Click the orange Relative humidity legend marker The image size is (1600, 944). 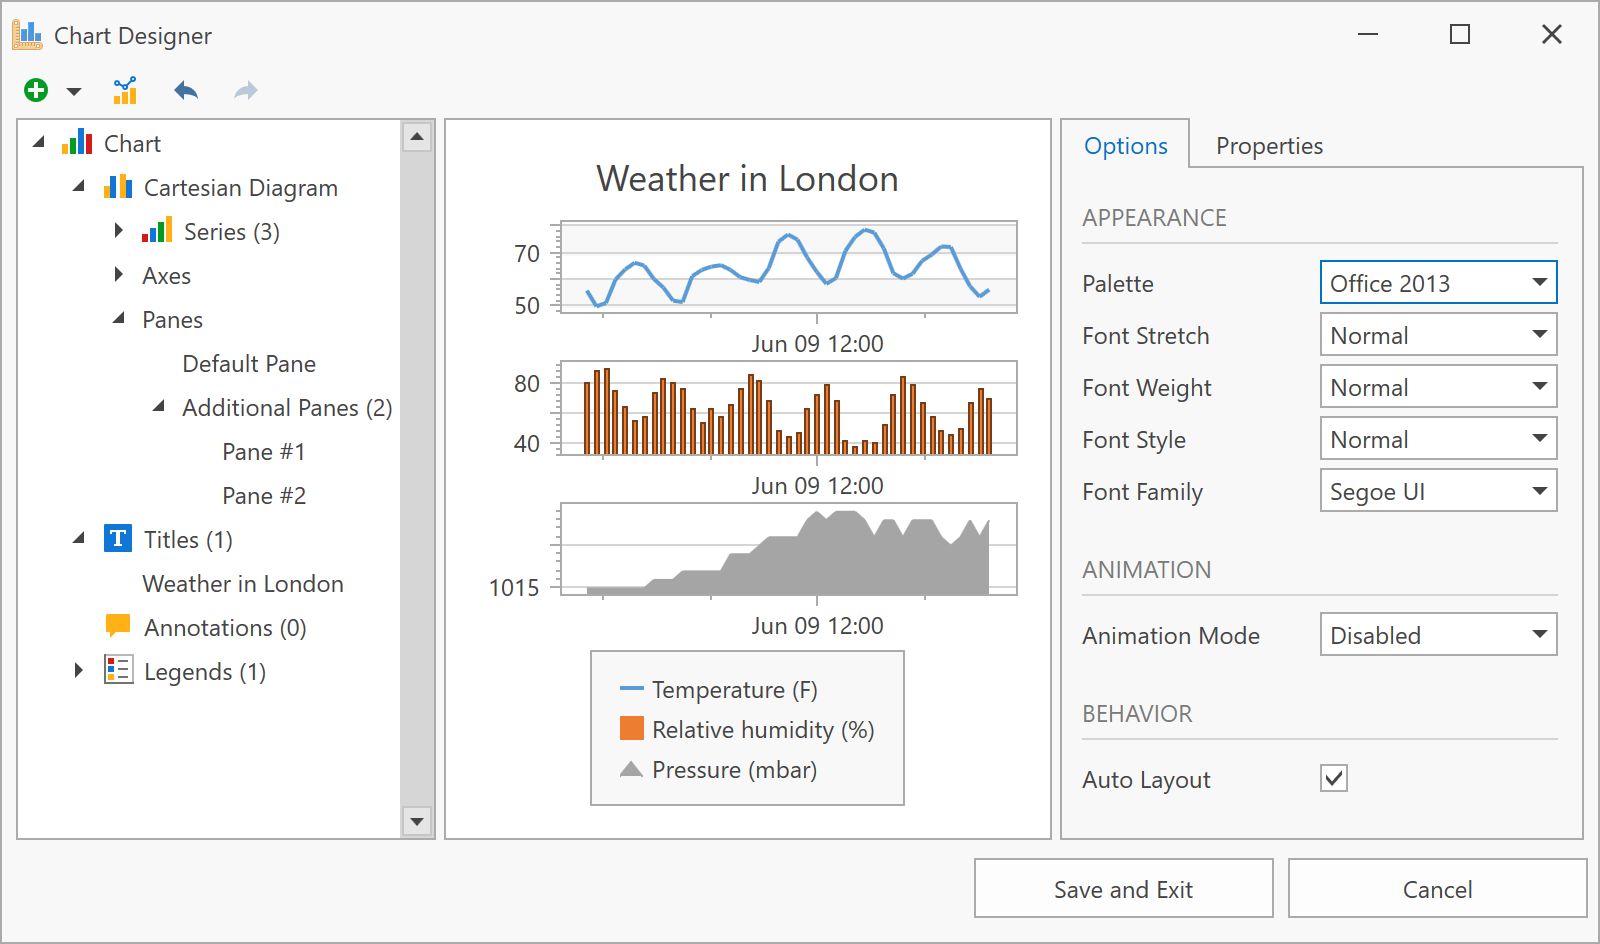pyautogui.click(x=632, y=728)
